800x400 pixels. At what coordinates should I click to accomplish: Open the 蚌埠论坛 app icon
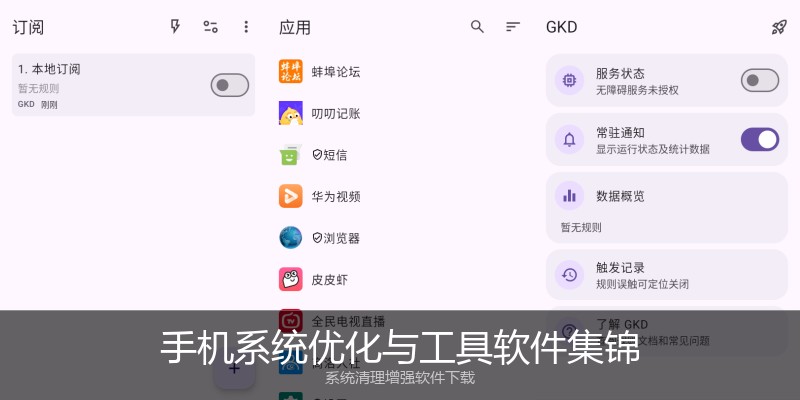pos(291,71)
